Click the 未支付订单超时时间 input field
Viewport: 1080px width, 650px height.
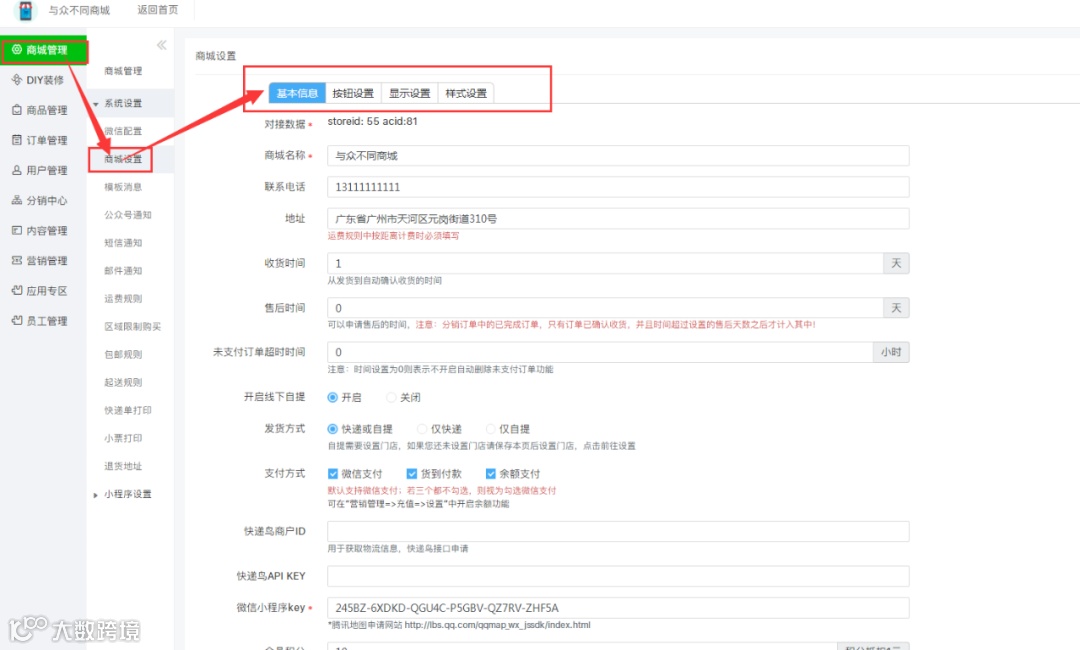(600, 352)
